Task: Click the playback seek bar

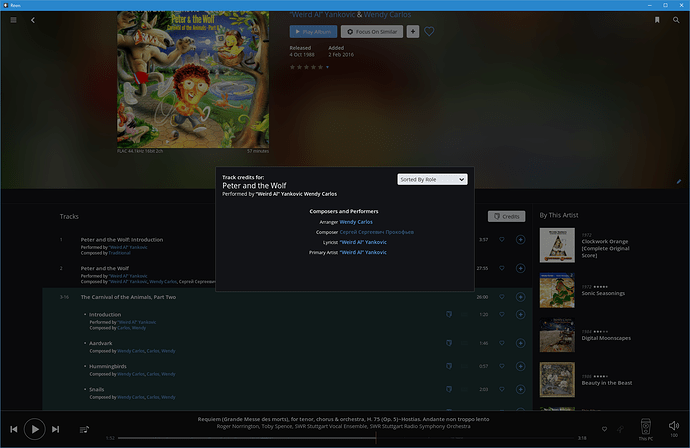Action: (347, 438)
